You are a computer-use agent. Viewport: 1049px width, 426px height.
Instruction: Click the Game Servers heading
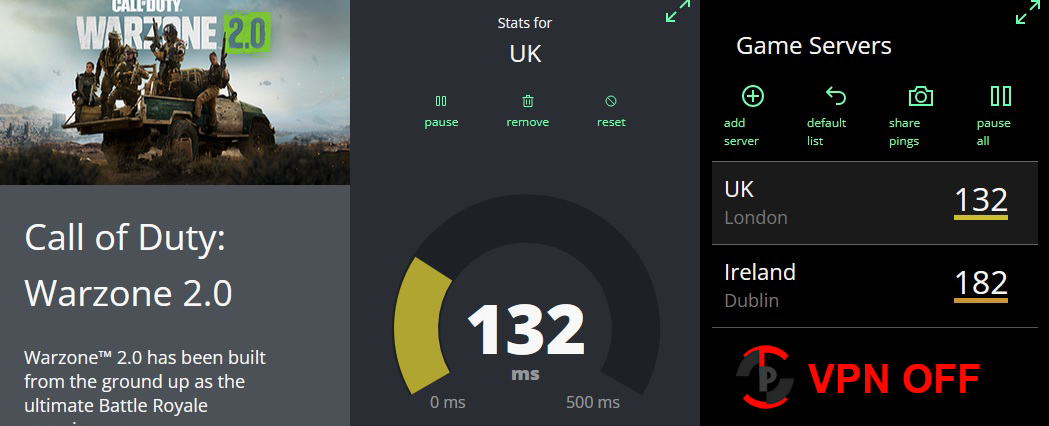tap(814, 46)
